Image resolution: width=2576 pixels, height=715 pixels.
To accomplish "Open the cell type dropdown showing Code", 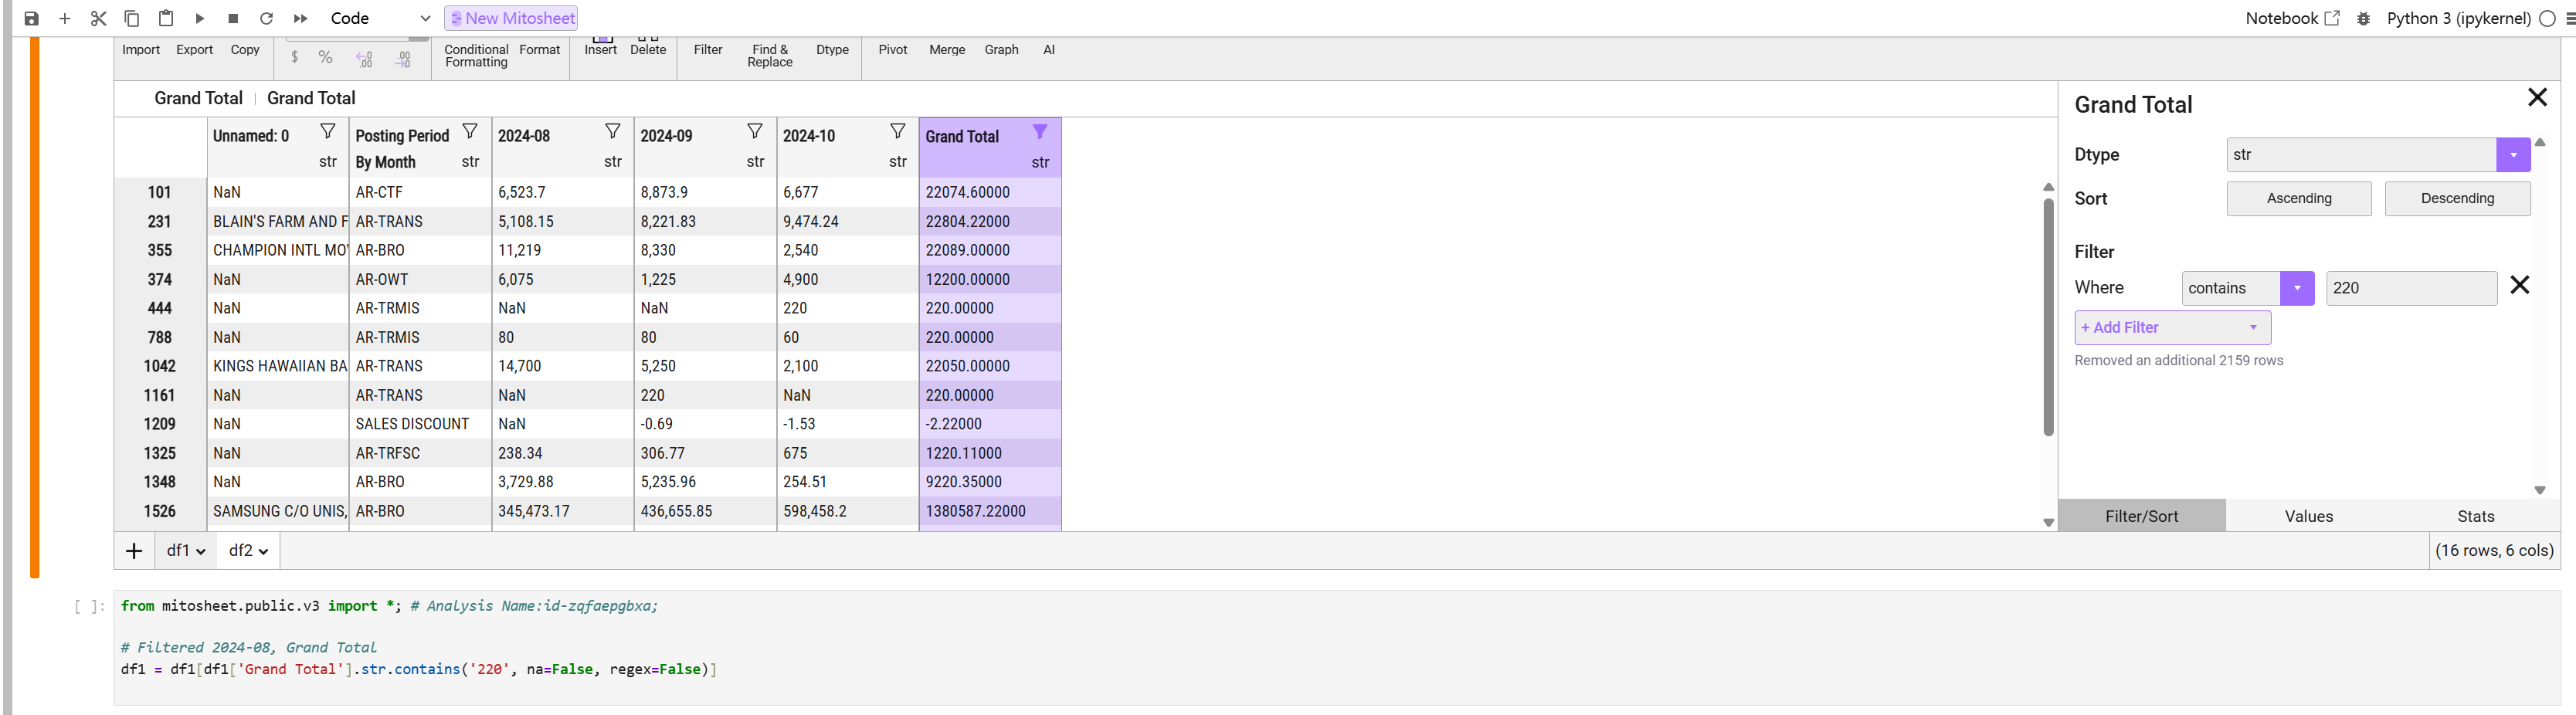I will pos(380,18).
